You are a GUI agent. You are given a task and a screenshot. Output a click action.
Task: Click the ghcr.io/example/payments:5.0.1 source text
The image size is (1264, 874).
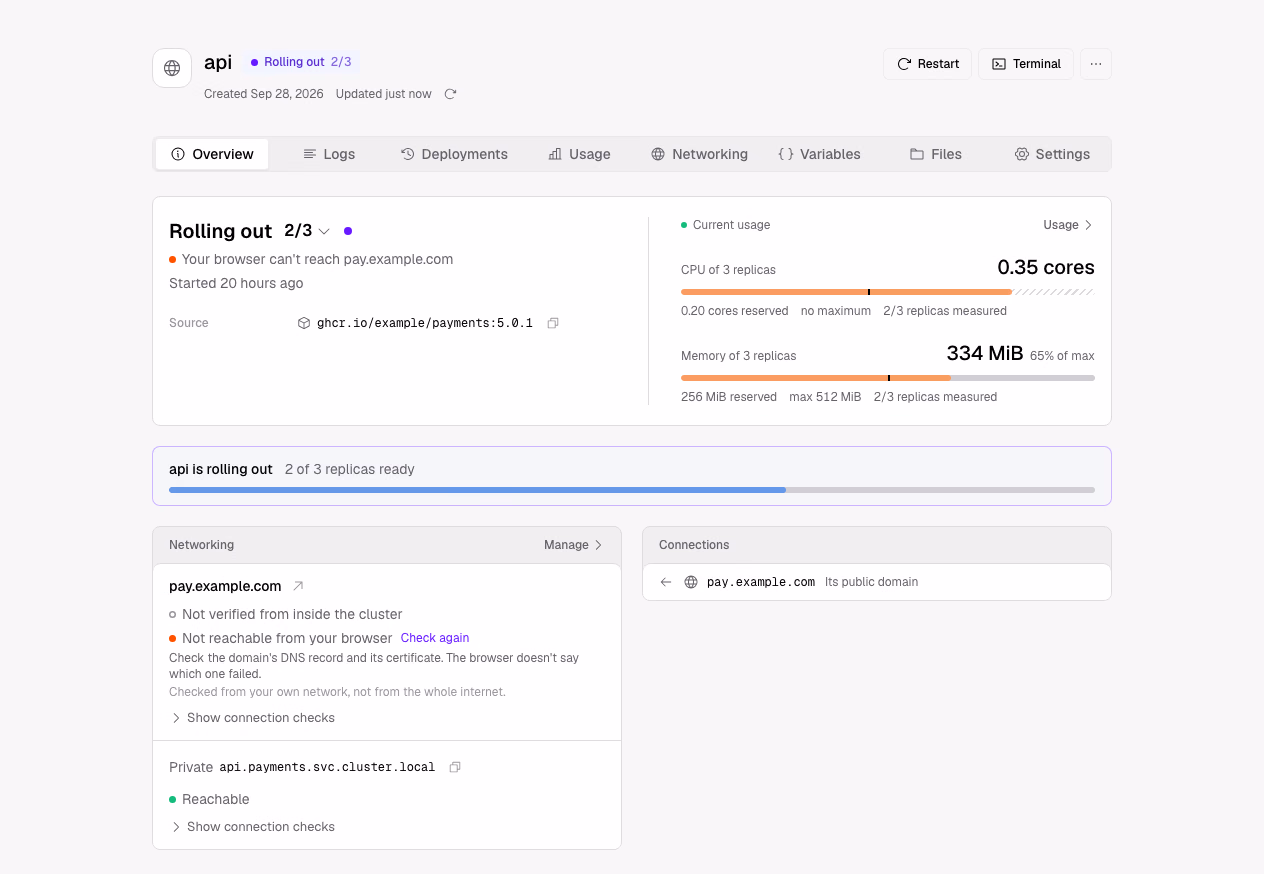[x=425, y=323]
